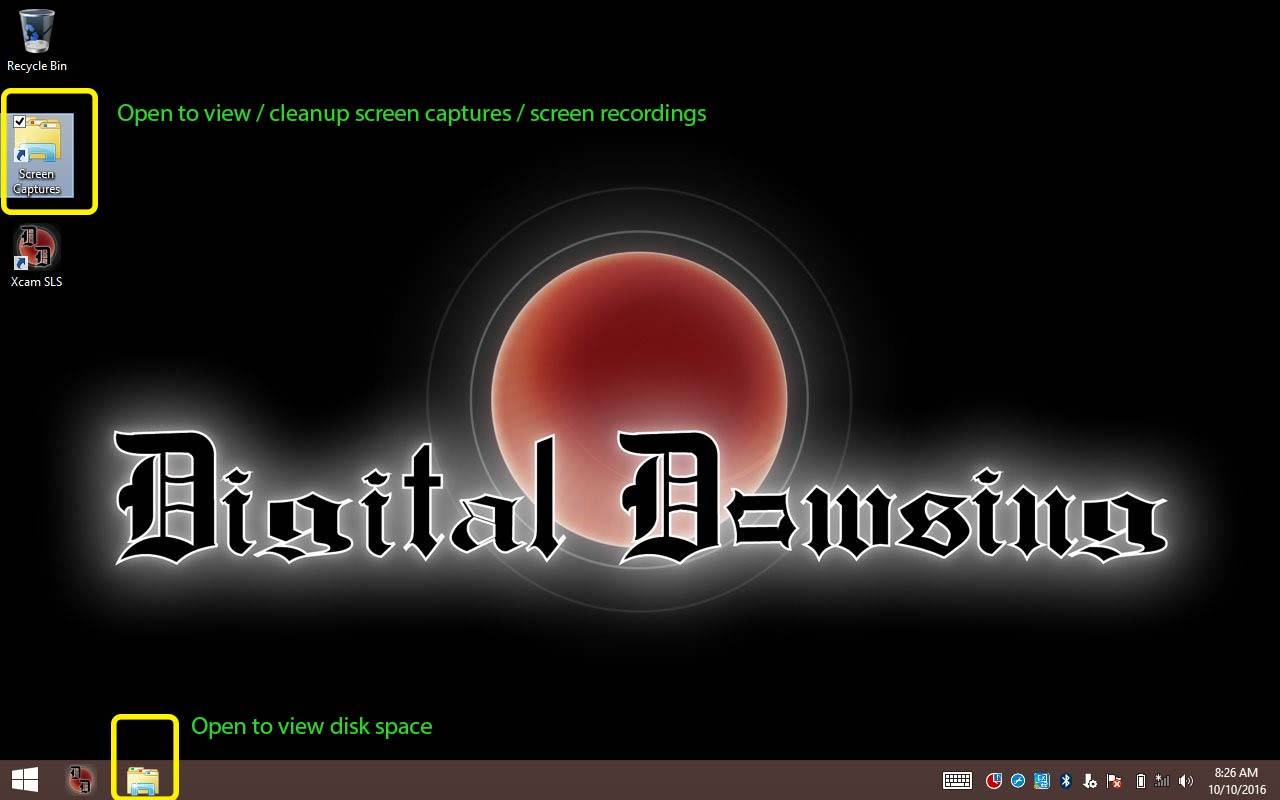This screenshot has width=1280, height=800.
Task: Open the Bluetooth tray icon
Action: 1066,781
